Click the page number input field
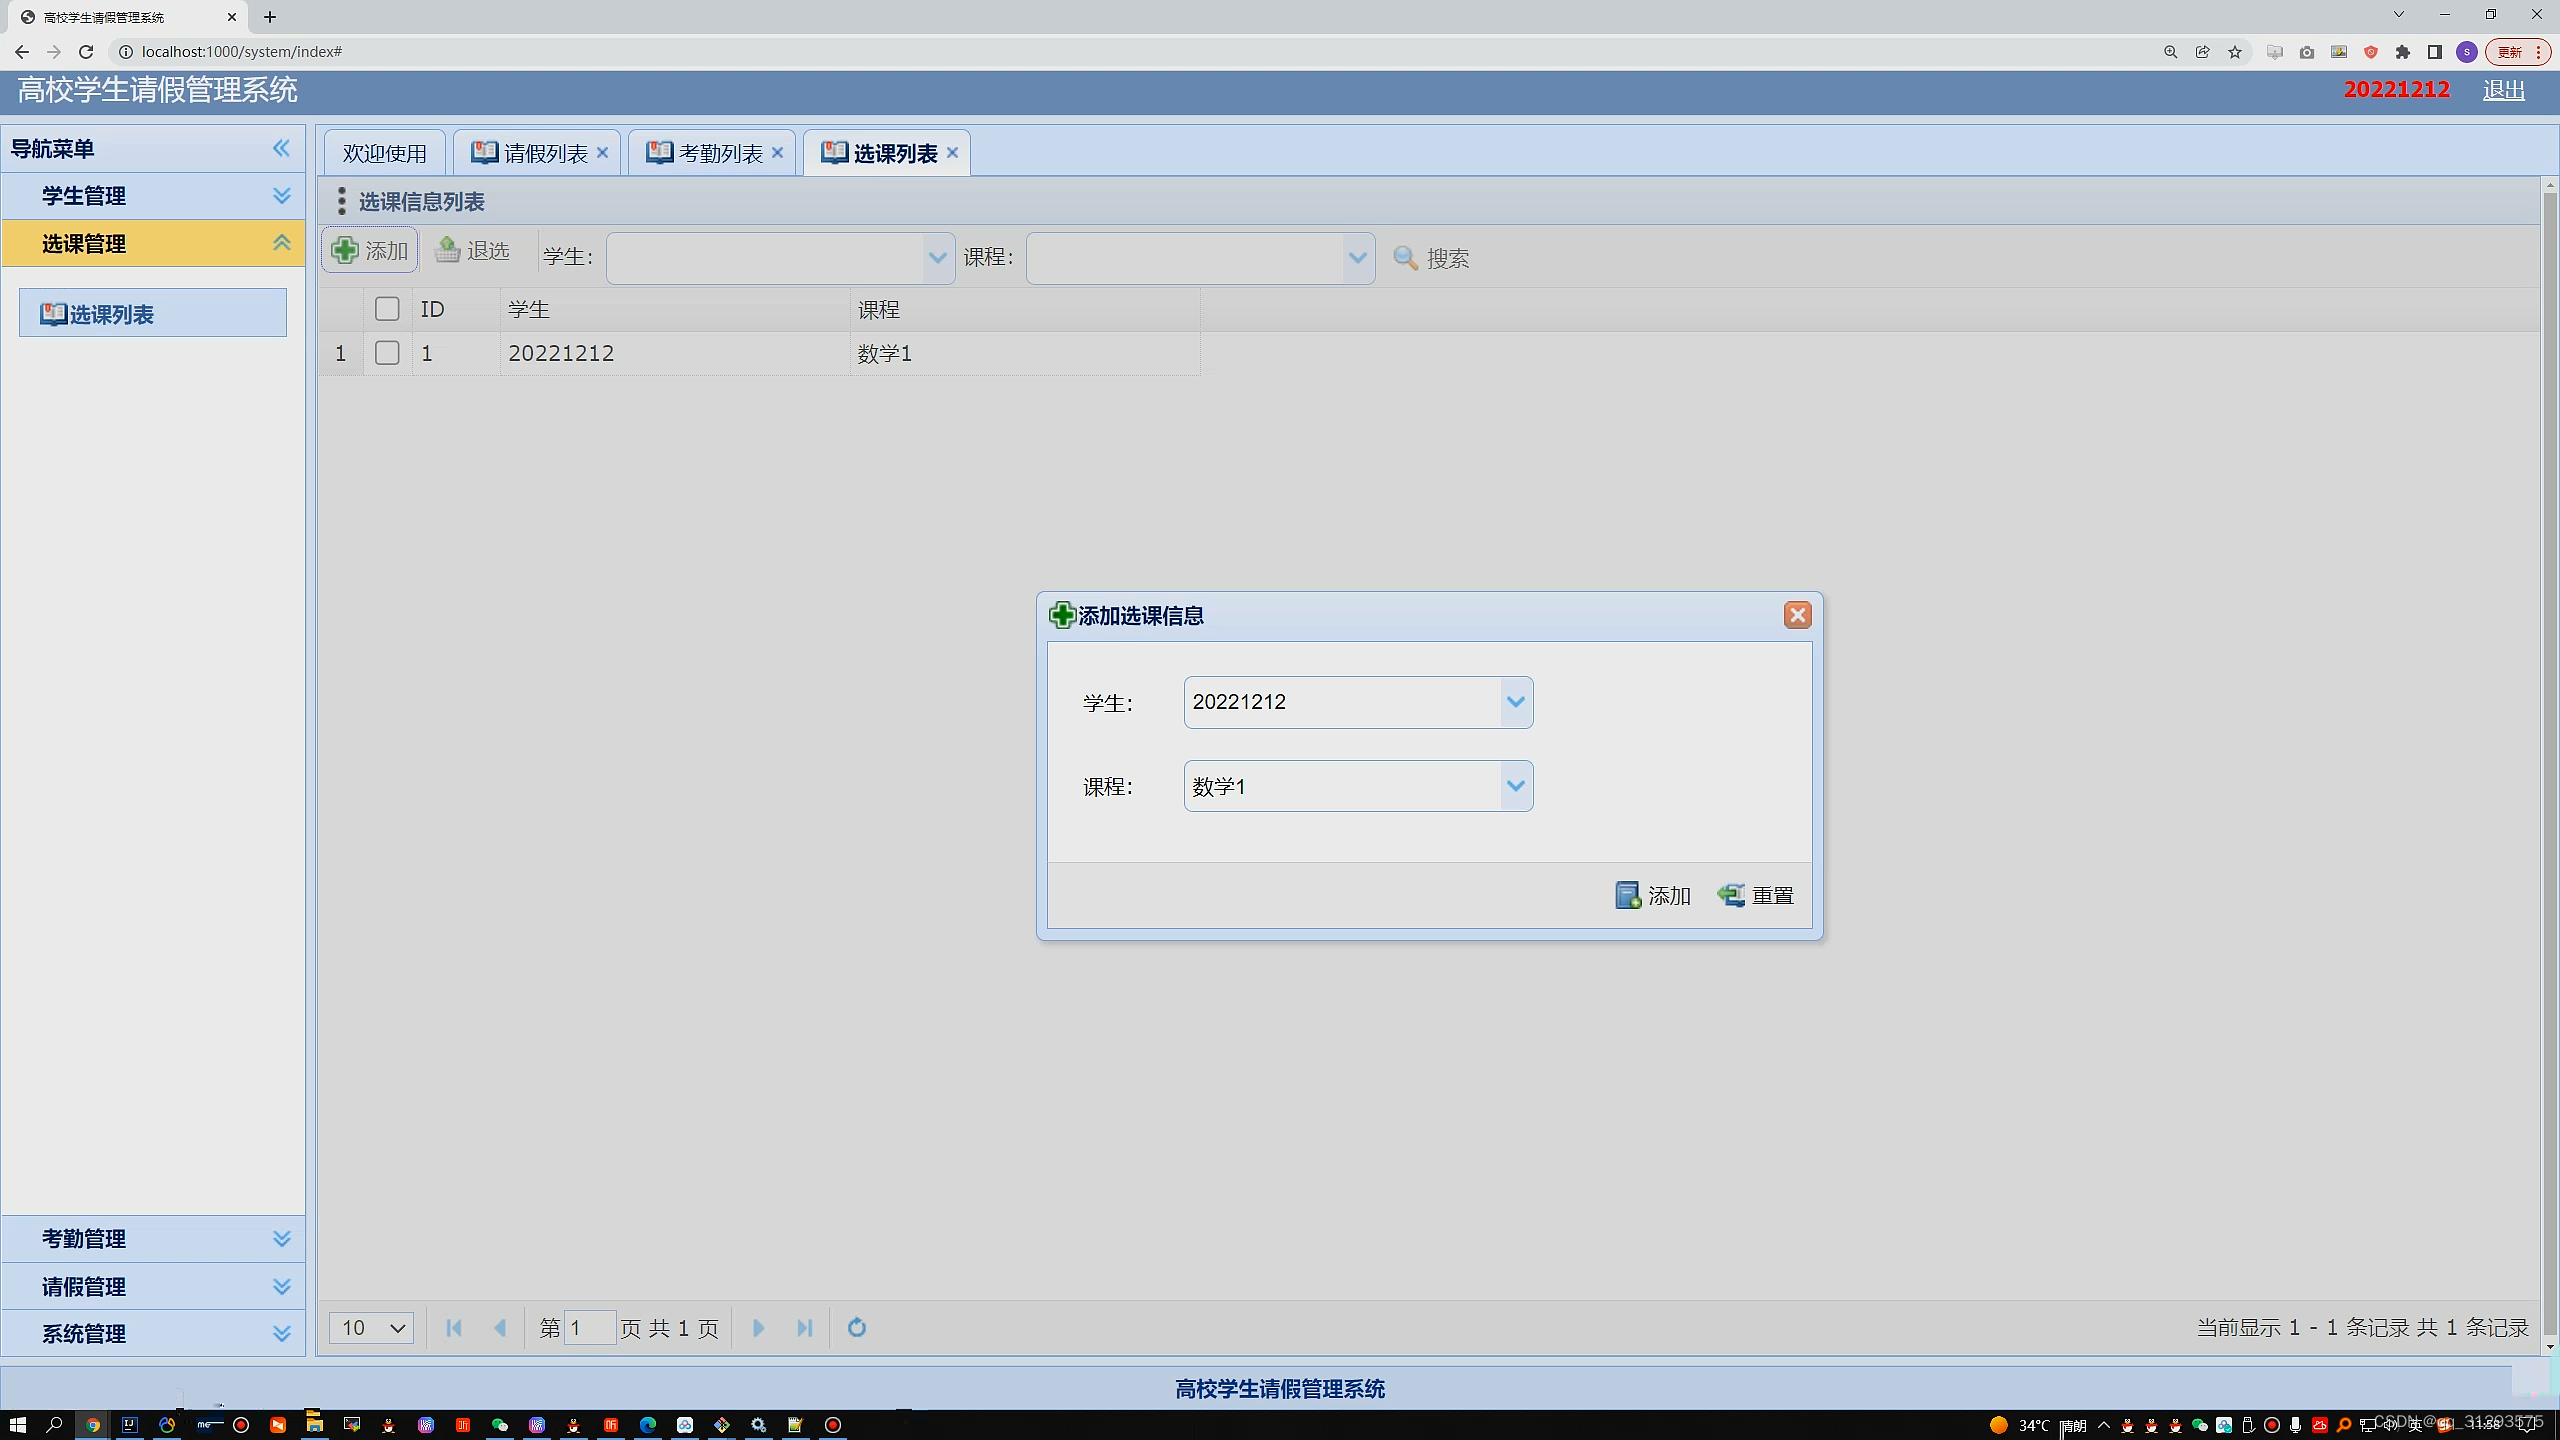The height and width of the screenshot is (1440, 2560). click(x=590, y=1328)
